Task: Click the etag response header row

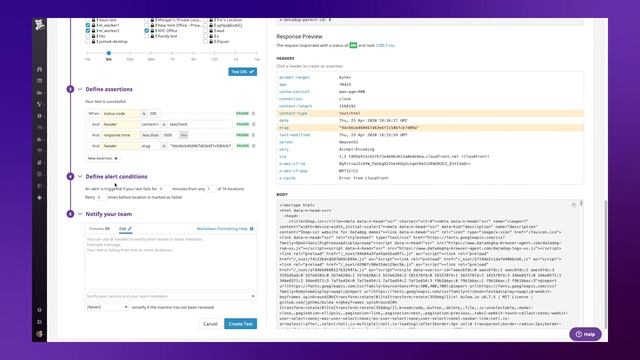Action: pos(430,128)
